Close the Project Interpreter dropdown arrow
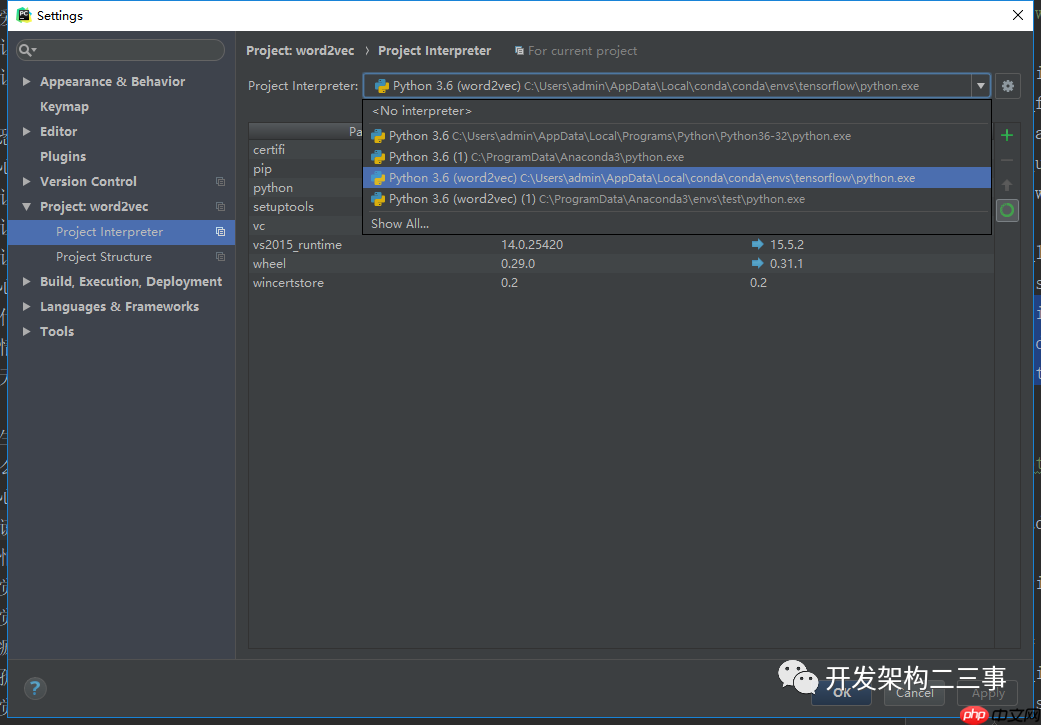1041x725 pixels. point(980,86)
